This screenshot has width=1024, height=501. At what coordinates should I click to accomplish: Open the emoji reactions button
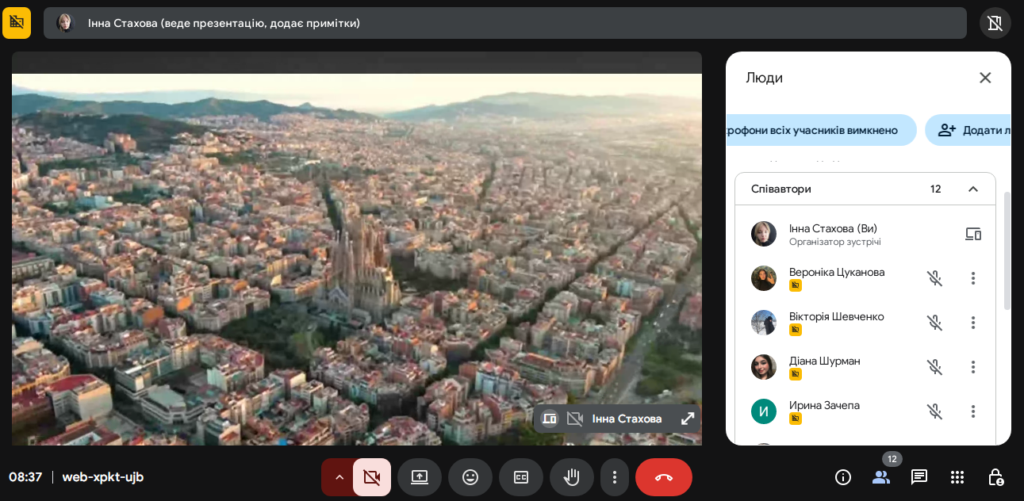click(470, 477)
